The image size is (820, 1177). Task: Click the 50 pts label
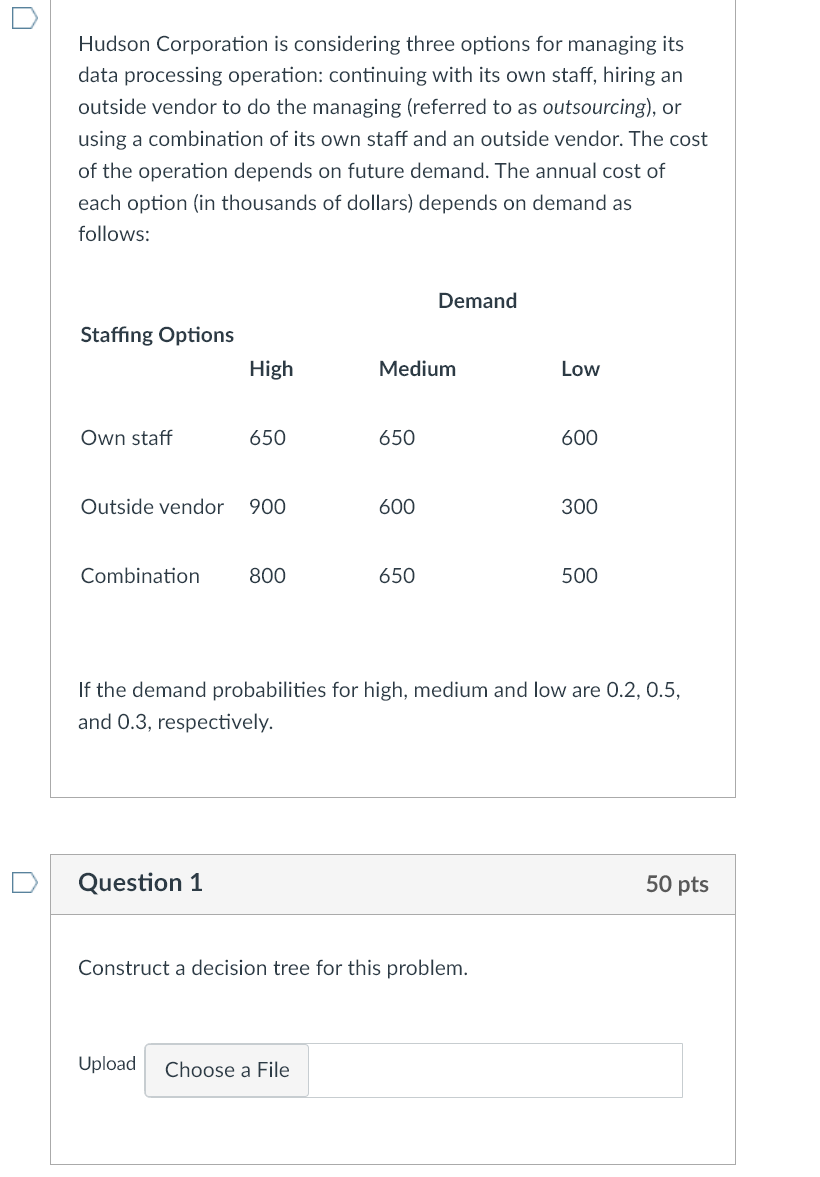pos(677,884)
